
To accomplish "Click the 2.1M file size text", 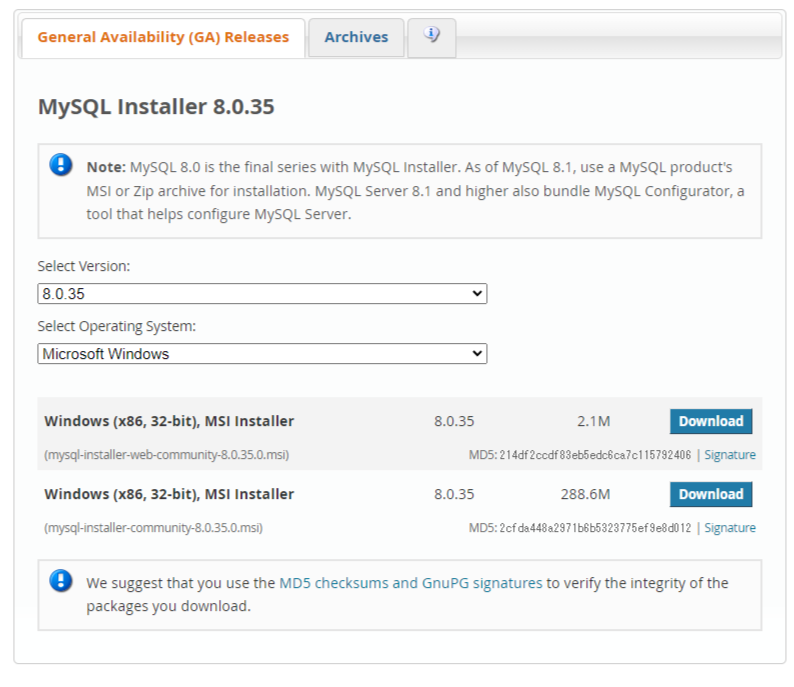I will coord(593,421).
